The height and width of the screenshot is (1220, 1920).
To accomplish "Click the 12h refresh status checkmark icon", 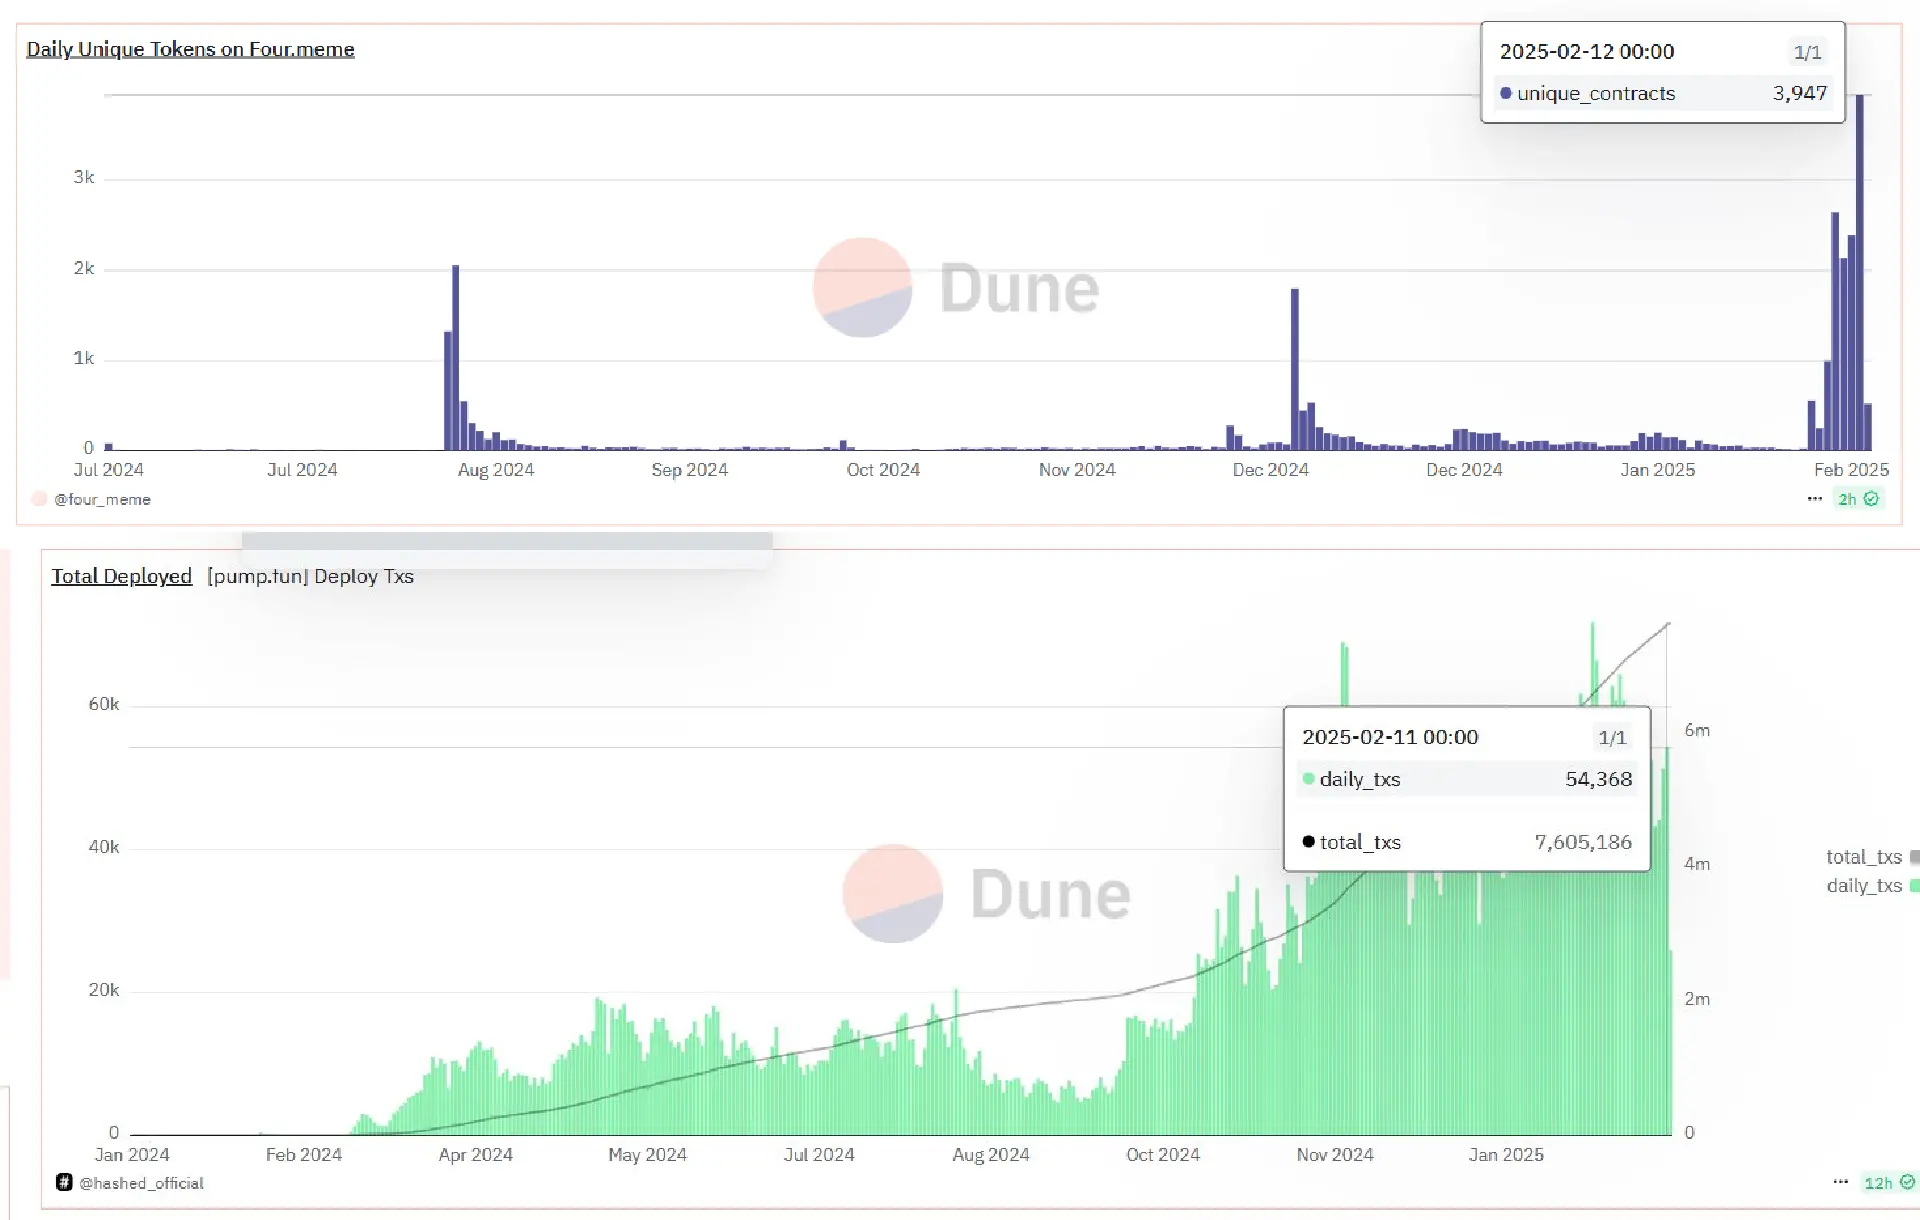I will [x=1906, y=1182].
